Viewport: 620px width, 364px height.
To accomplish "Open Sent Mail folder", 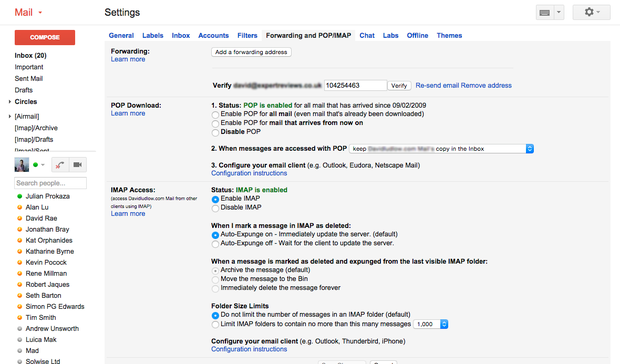I will click(x=28, y=79).
